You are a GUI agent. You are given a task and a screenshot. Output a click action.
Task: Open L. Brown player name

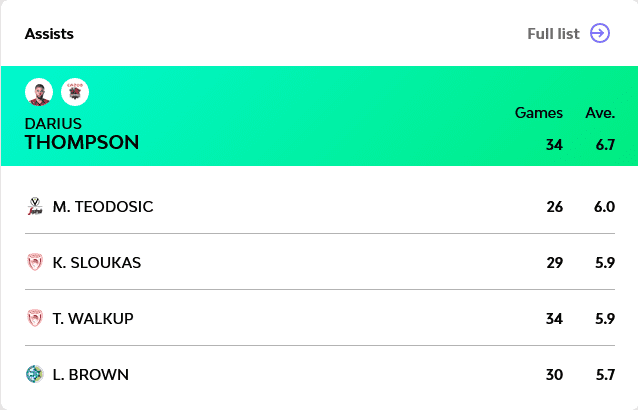91,375
